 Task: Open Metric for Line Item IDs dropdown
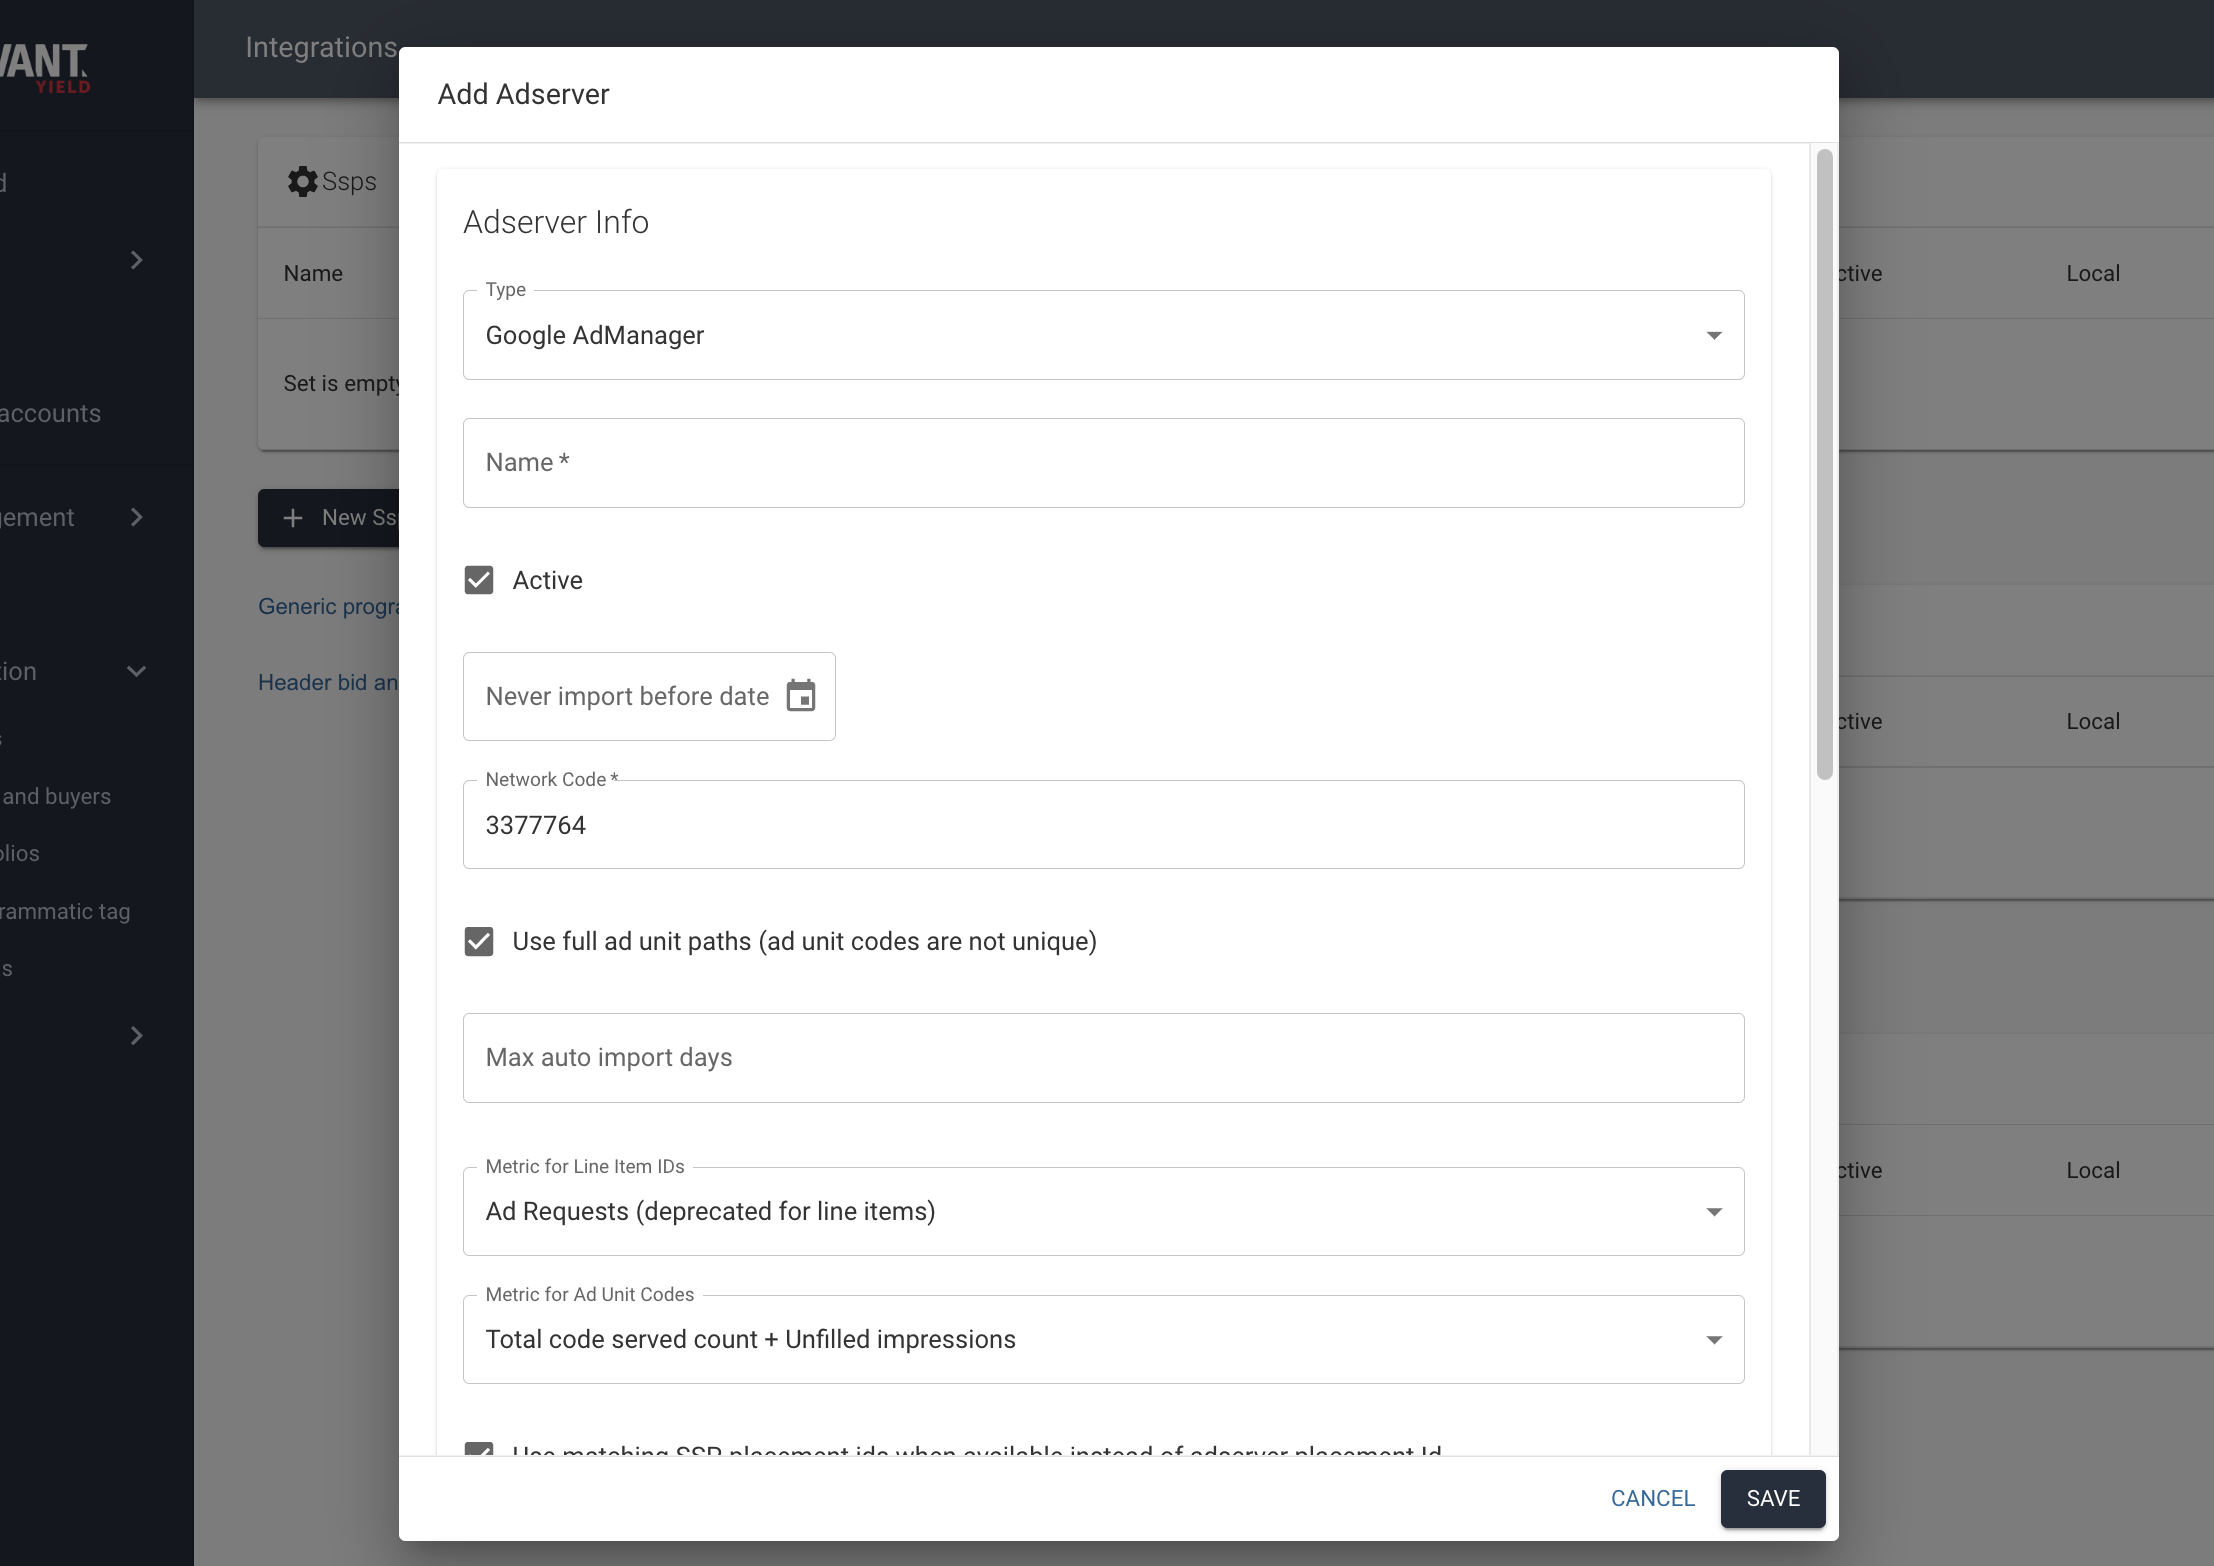[1104, 1211]
